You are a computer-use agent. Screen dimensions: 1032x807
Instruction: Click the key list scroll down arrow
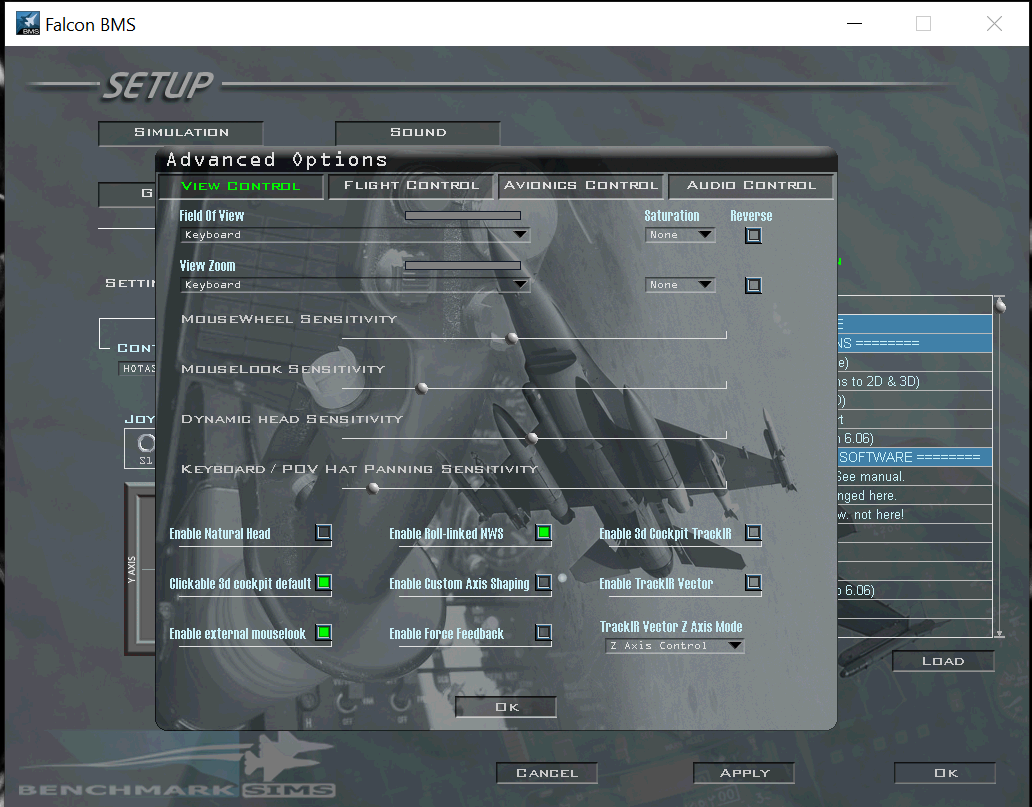(x=1000, y=634)
